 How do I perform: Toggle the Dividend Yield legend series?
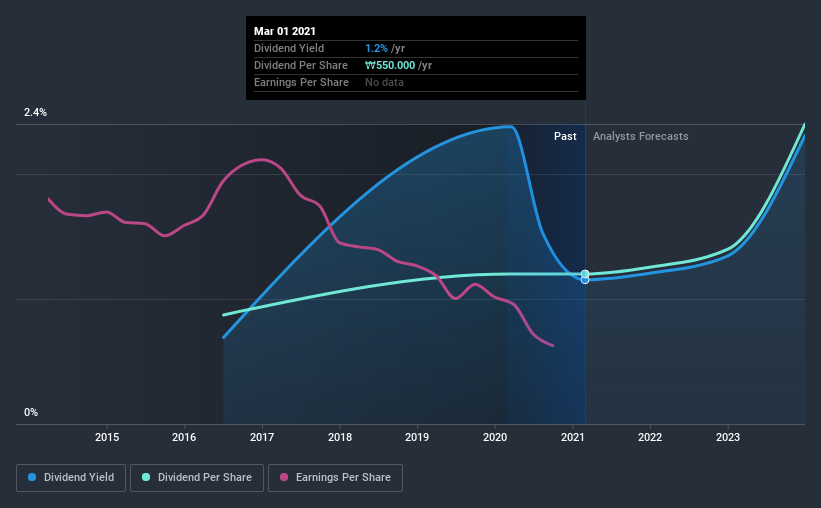(x=72, y=478)
